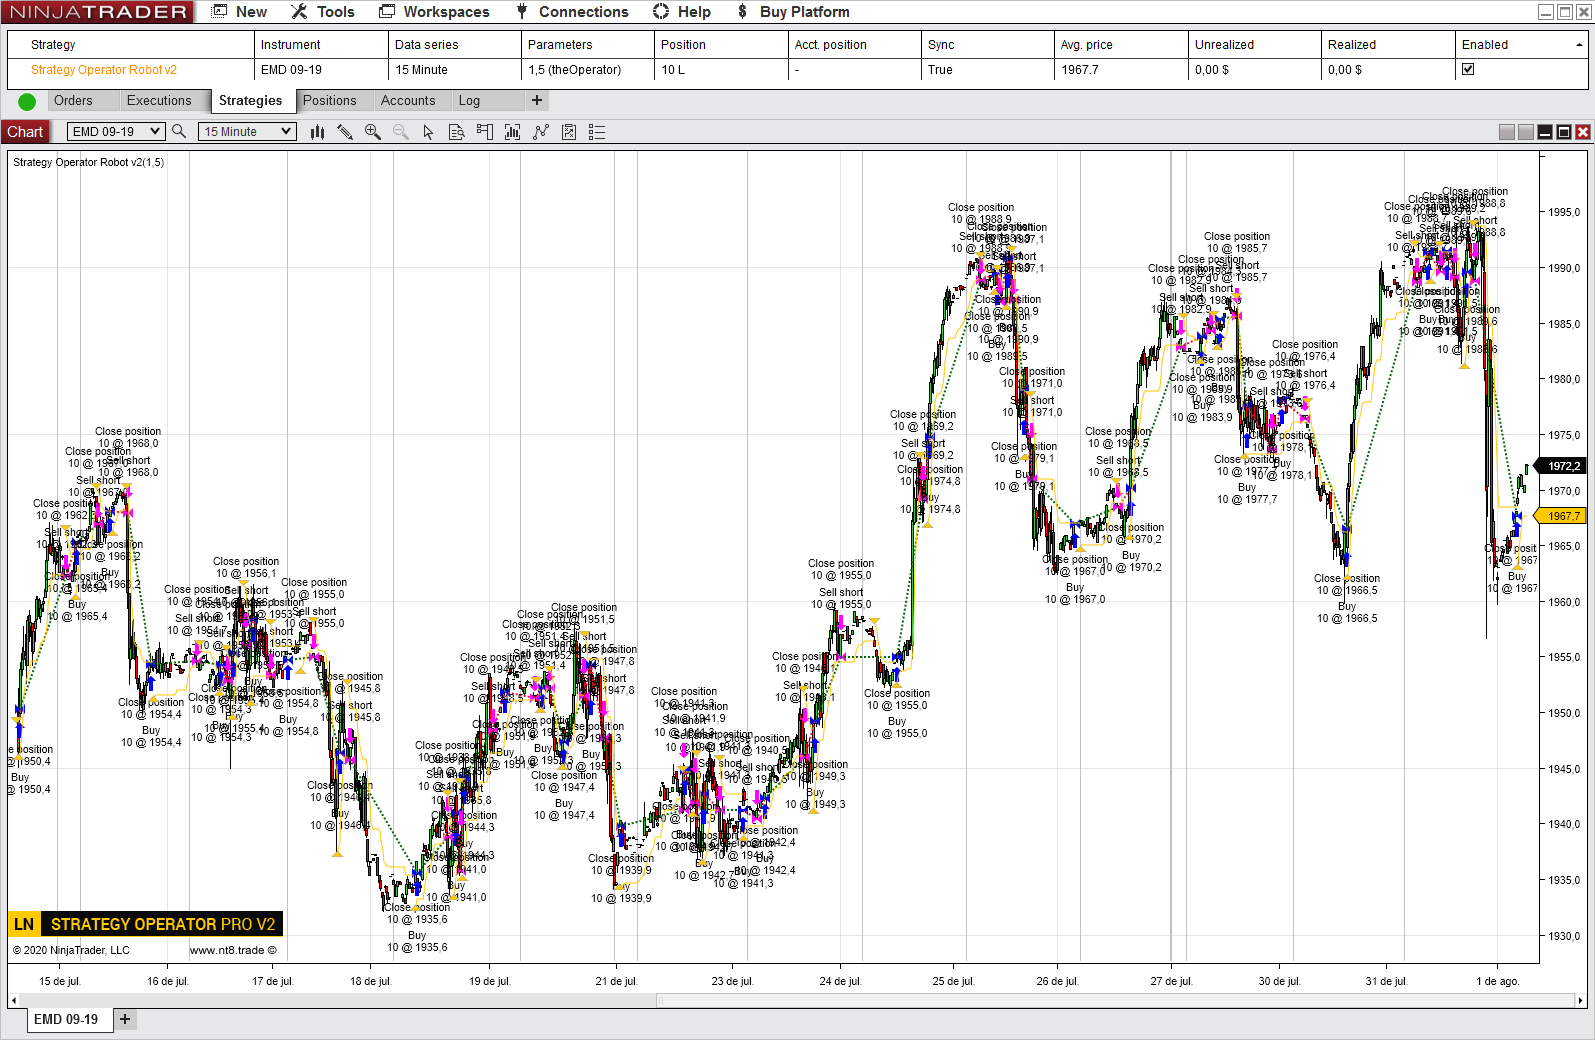Click the left arrow of the horizontal chart scrollbar
Image resolution: width=1595 pixels, height=1040 pixels.
[14, 1000]
